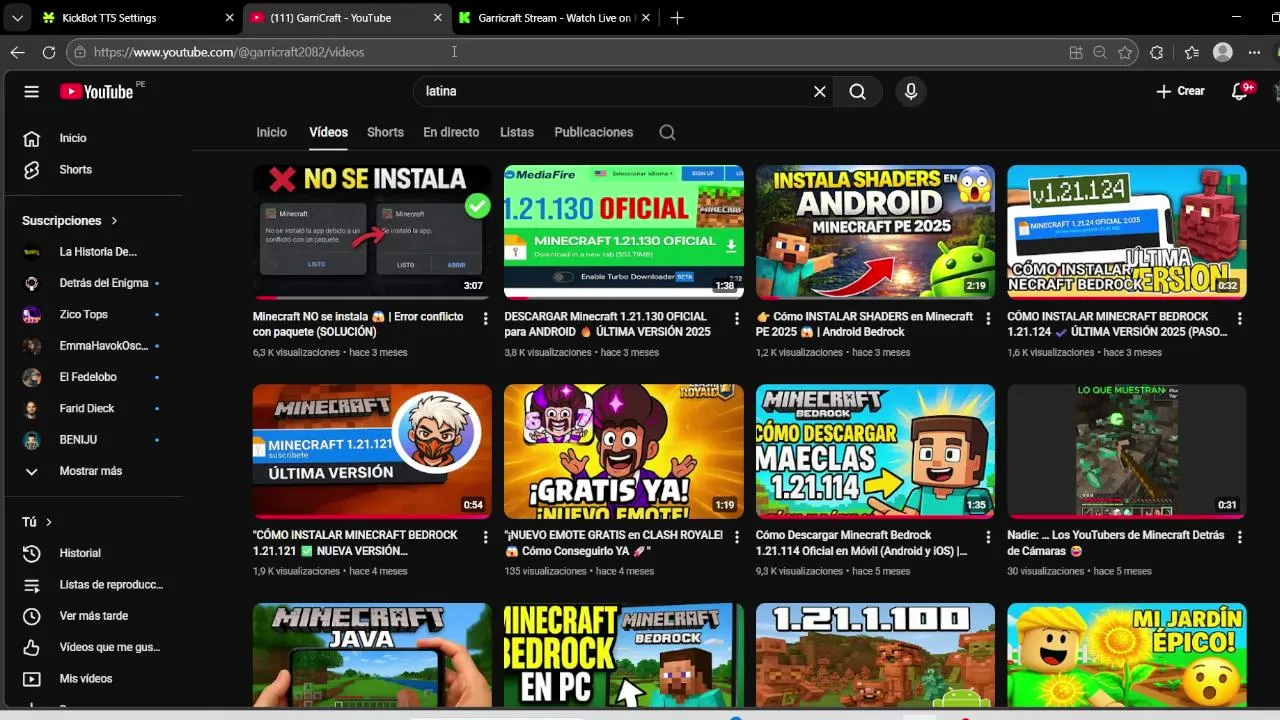Clear the search text with the X
The image size is (1280, 720).
pyautogui.click(x=820, y=91)
